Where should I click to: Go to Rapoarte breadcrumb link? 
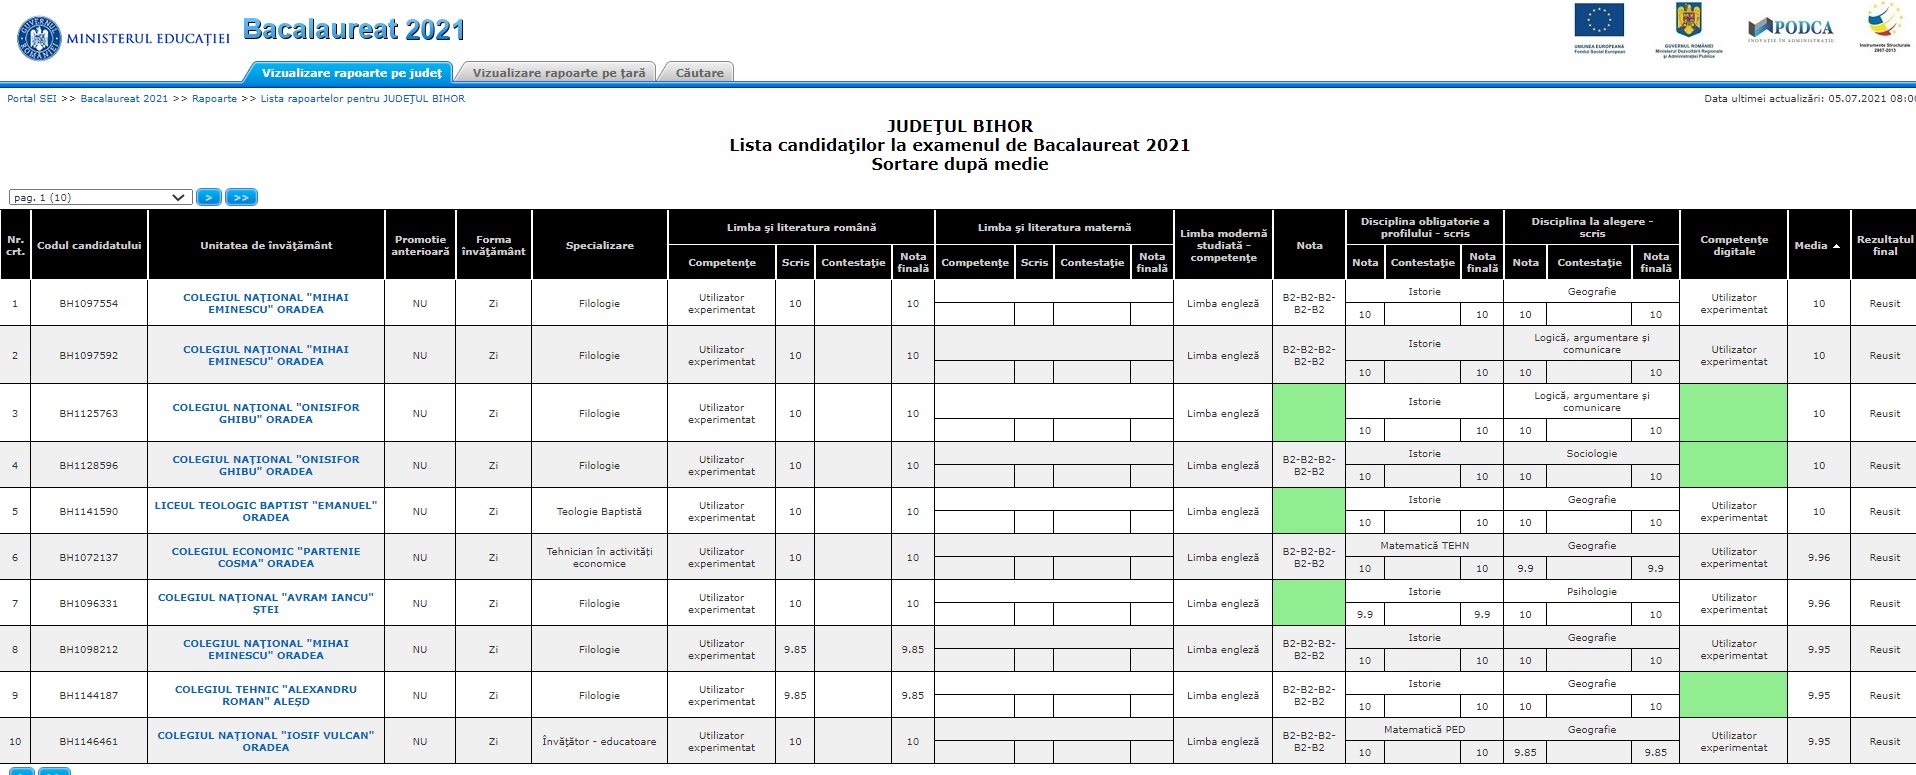click(214, 99)
